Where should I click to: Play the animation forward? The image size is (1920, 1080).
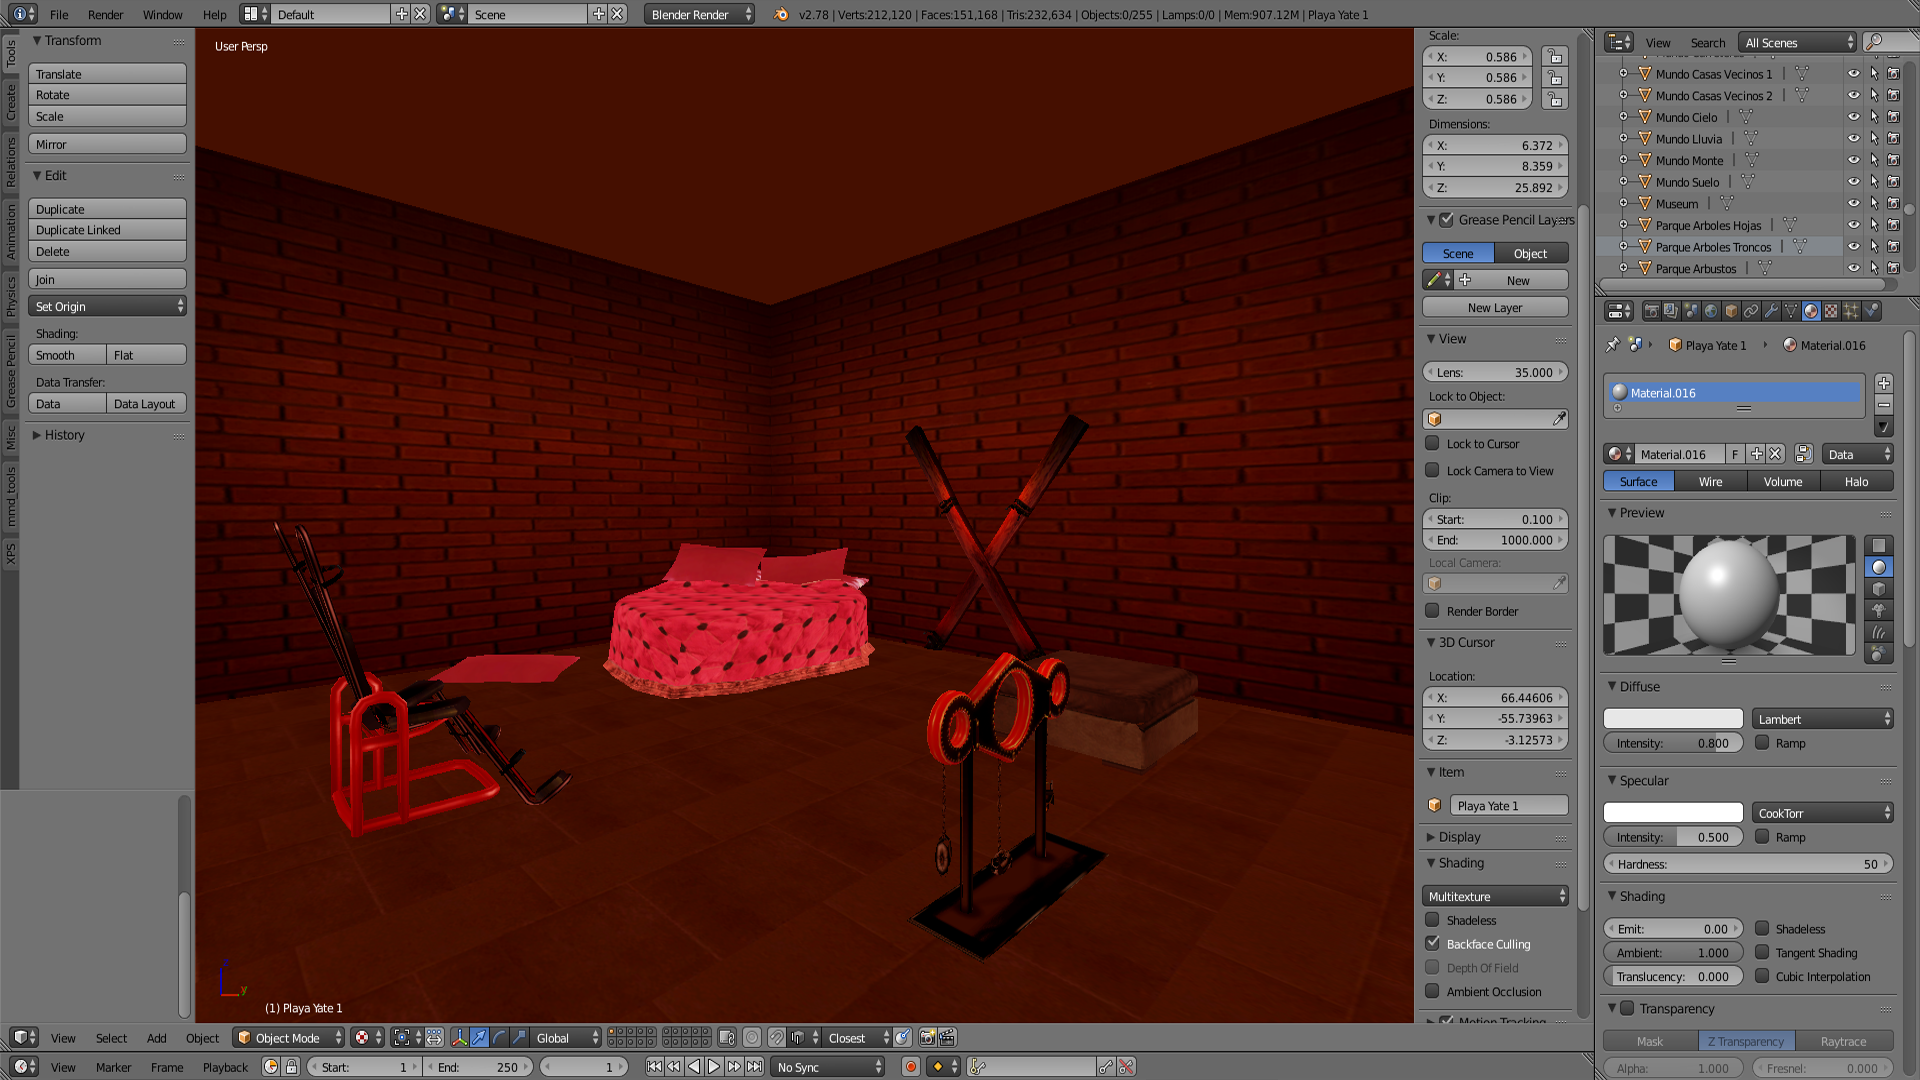point(714,1067)
